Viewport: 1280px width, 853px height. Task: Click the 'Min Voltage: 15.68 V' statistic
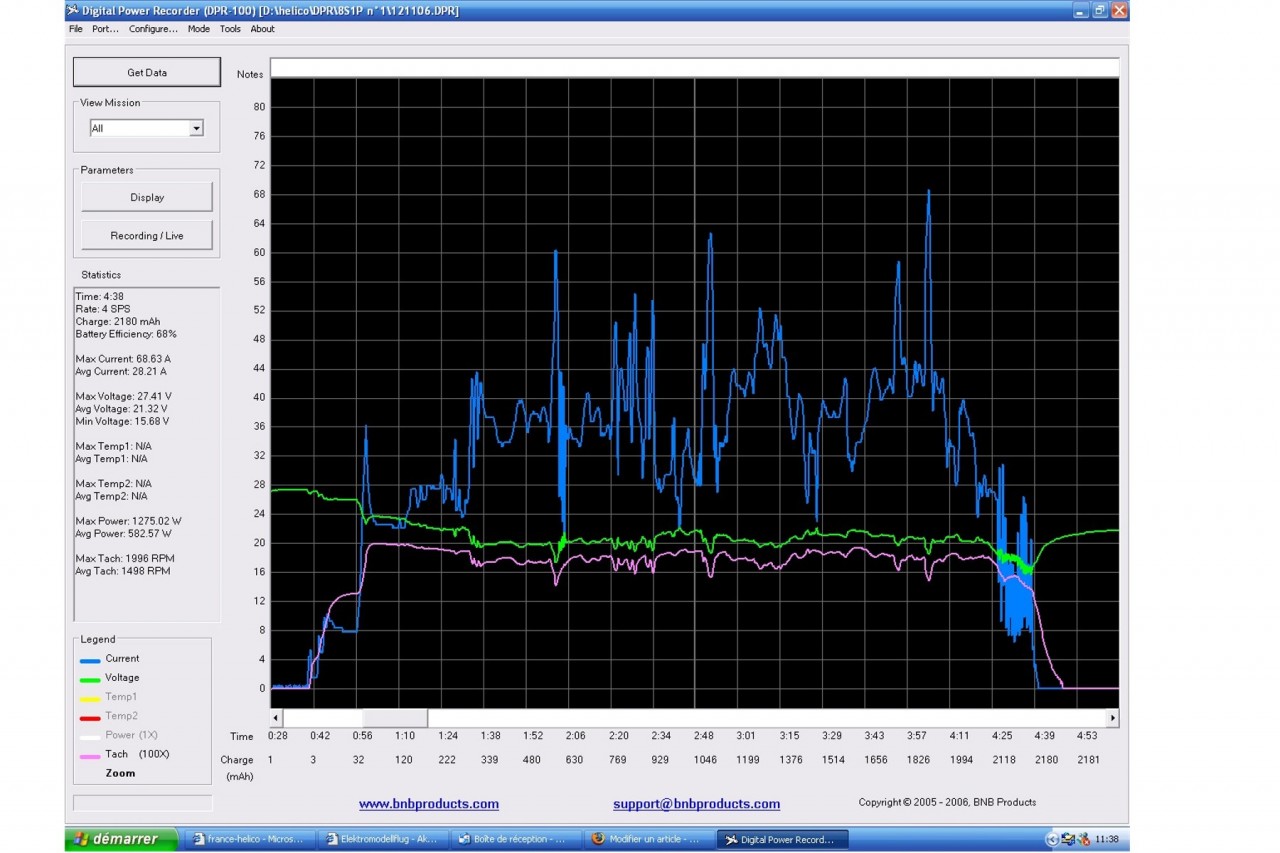[122, 421]
